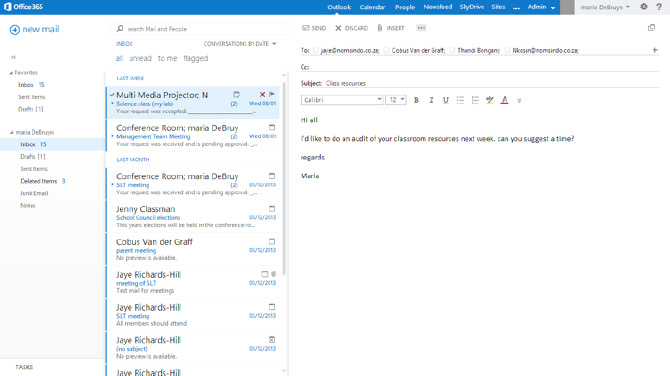Click the Subject field 'Class resources'

pos(492,83)
